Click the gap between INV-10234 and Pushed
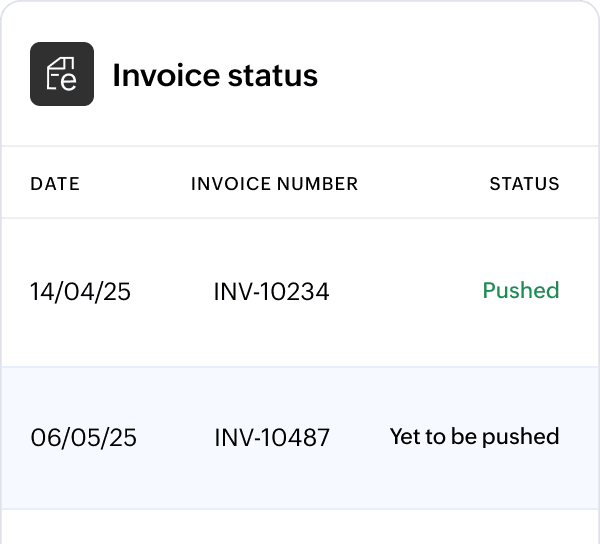Image resolution: width=600 pixels, height=544 pixels. tap(405, 291)
